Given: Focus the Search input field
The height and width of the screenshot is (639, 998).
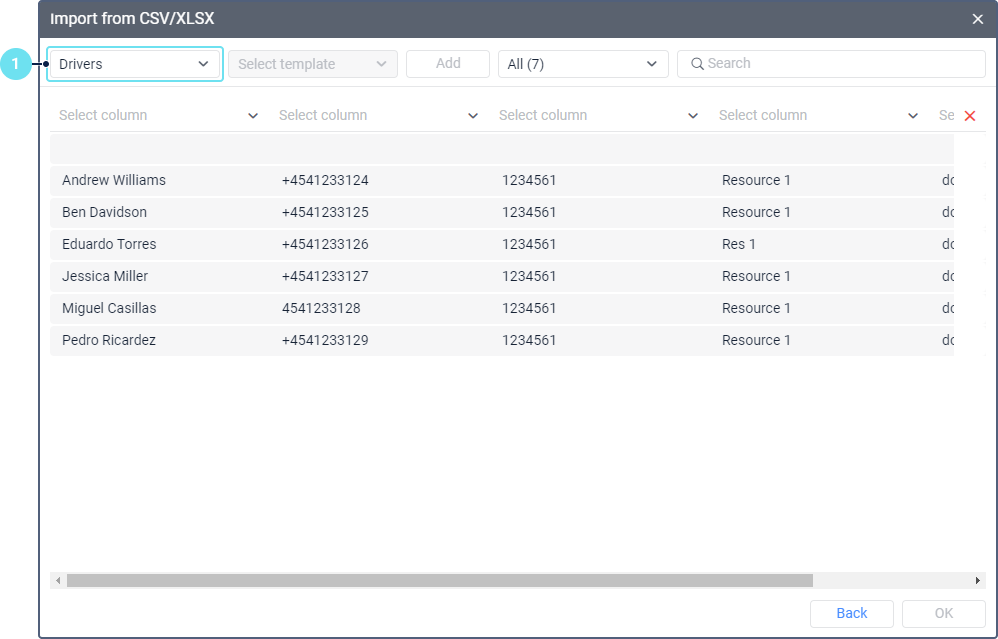Looking at the screenshot, I should click(x=840, y=64).
